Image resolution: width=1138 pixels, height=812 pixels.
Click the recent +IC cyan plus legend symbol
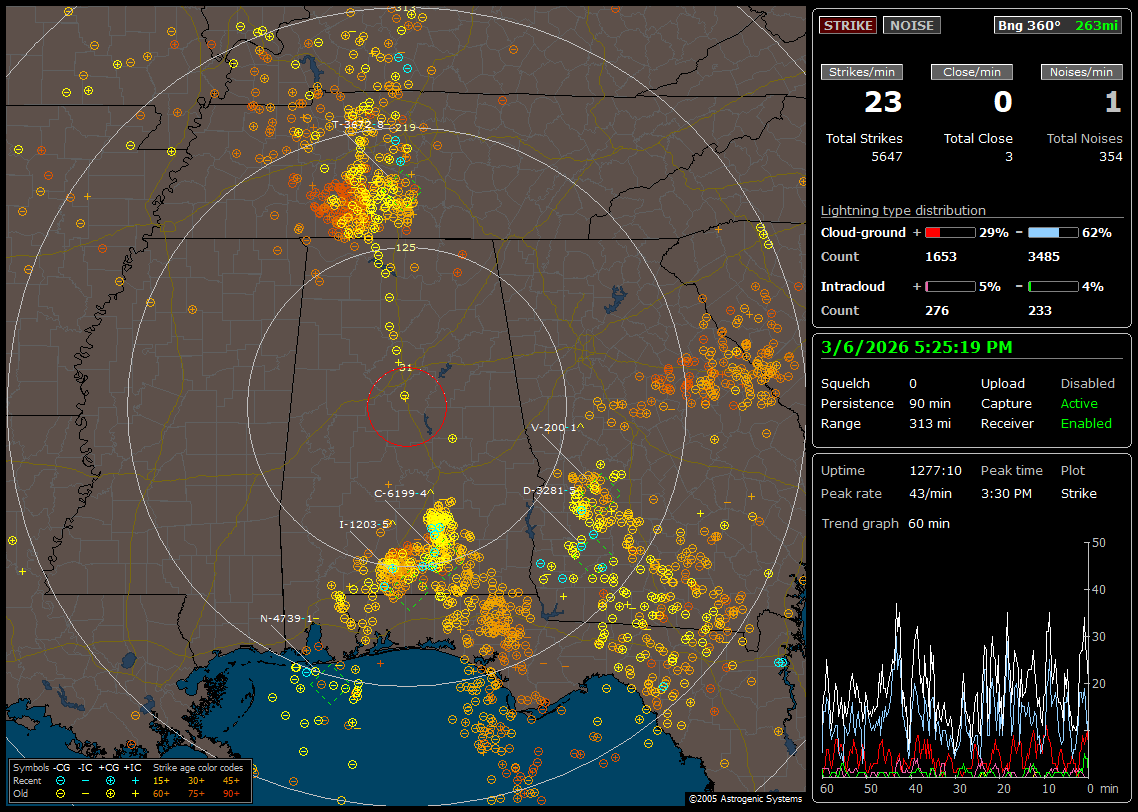click(135, 780)
